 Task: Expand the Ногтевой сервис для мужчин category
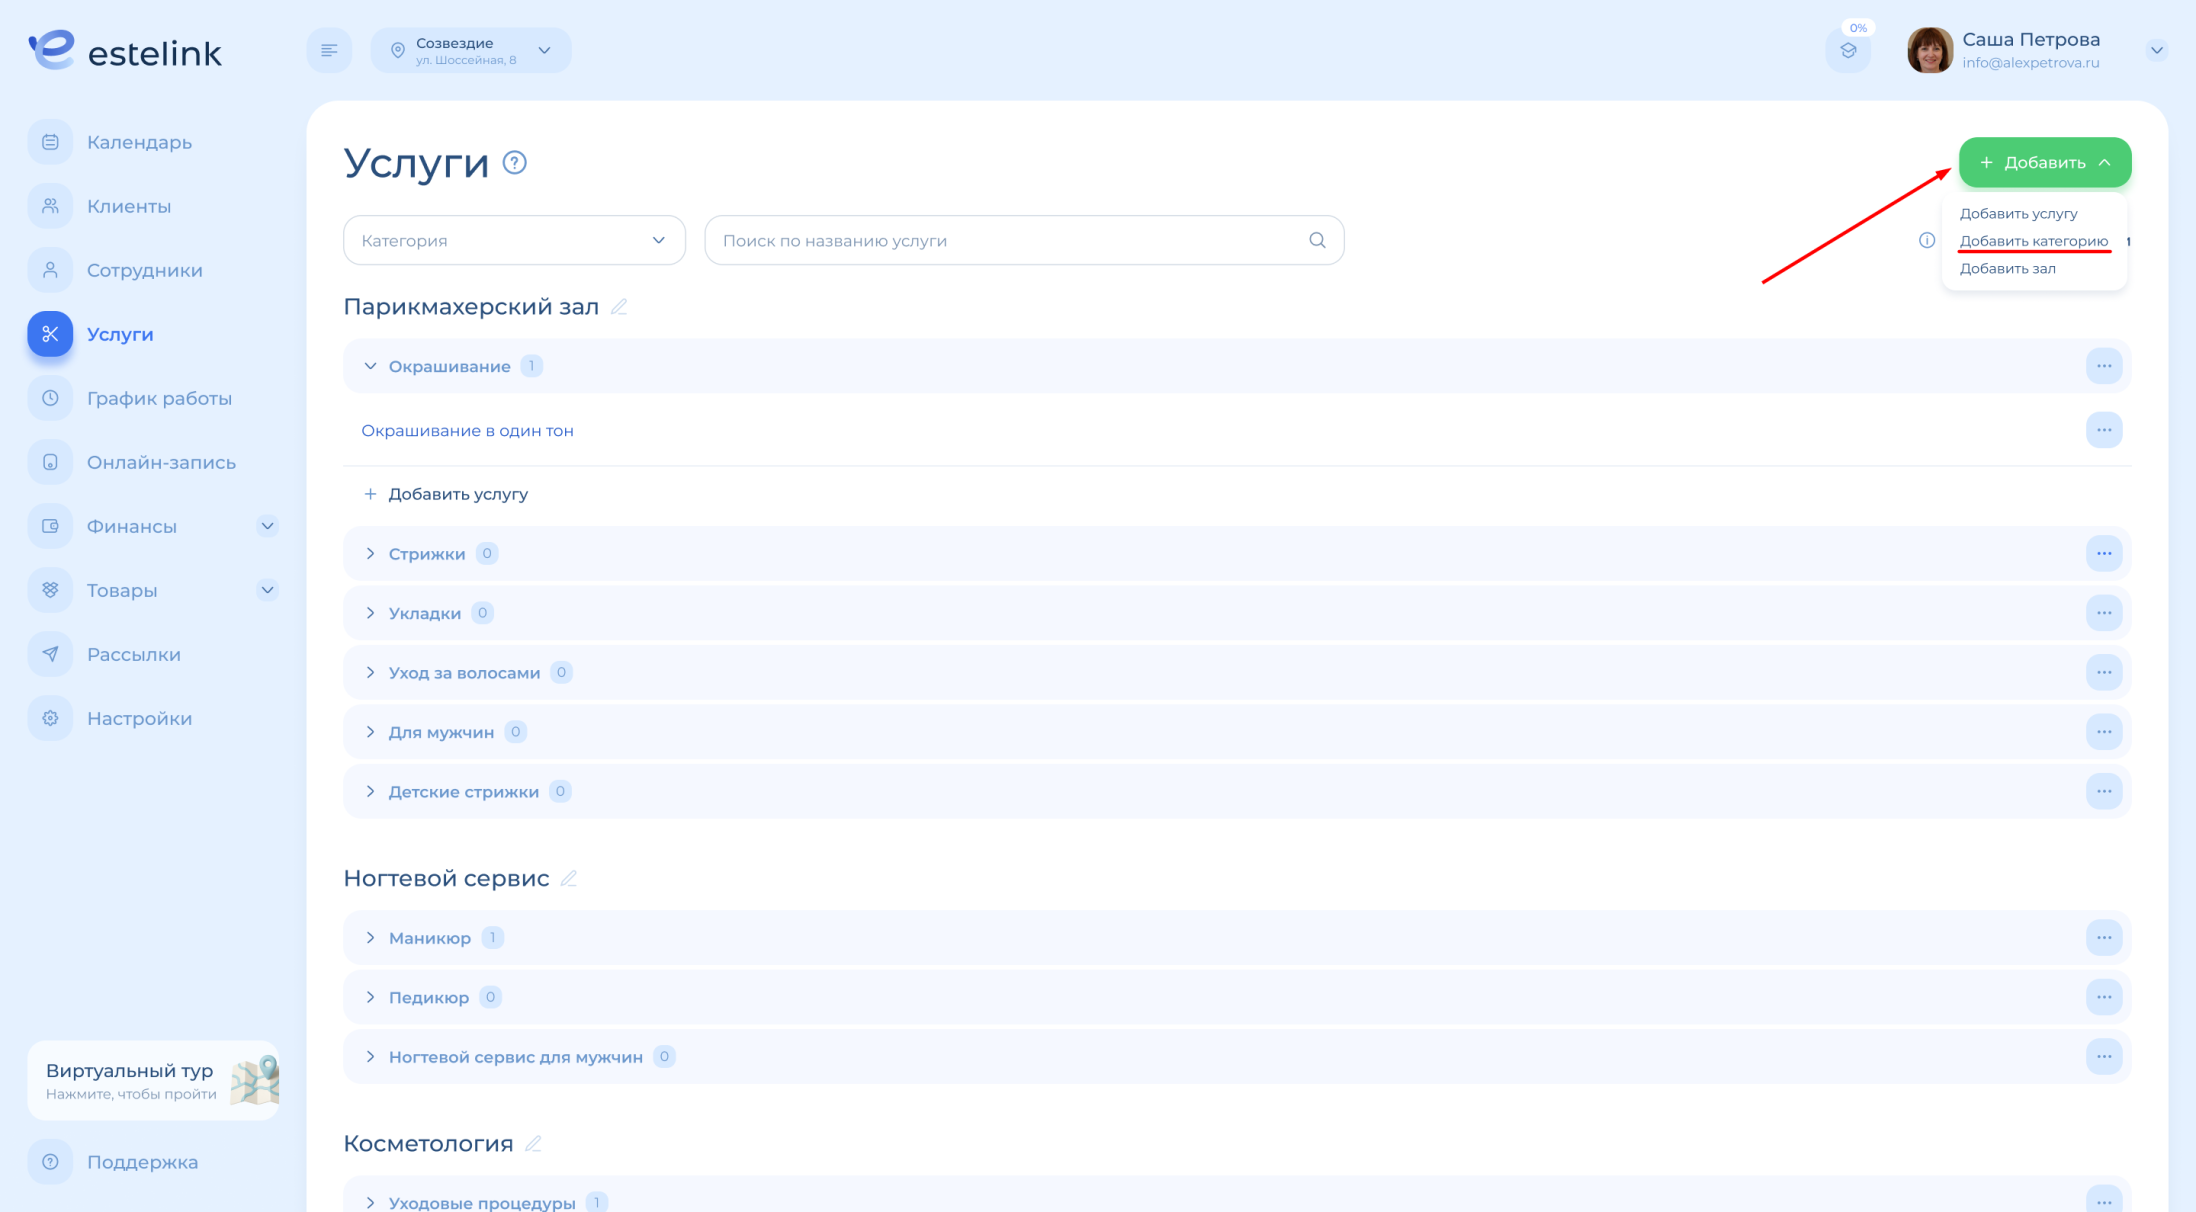point(370,1056)
